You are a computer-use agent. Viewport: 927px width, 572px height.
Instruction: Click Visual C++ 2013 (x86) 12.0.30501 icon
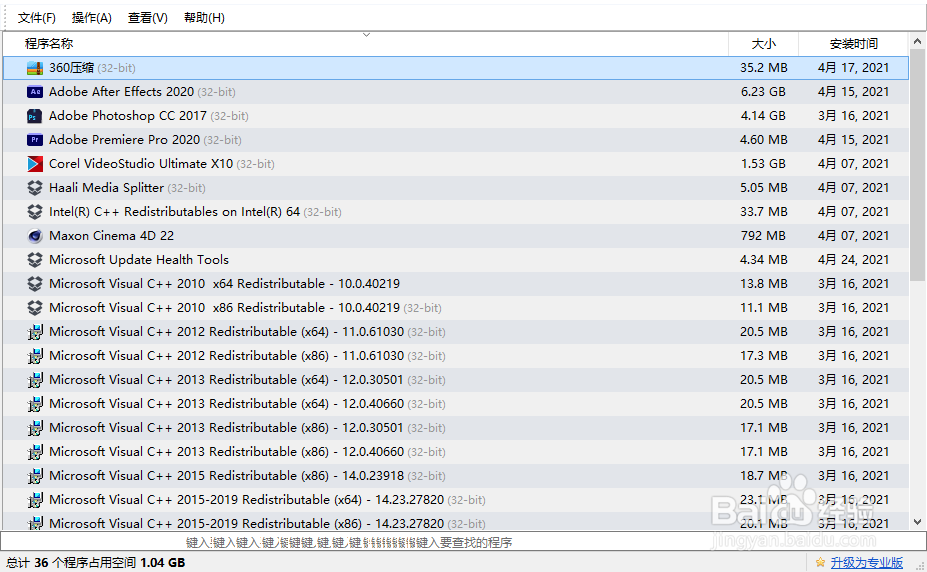tap(35, 428)
